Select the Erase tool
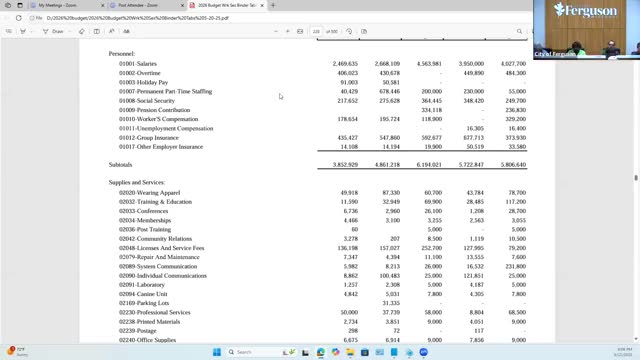Screen dimensions: 640x360 82,31
